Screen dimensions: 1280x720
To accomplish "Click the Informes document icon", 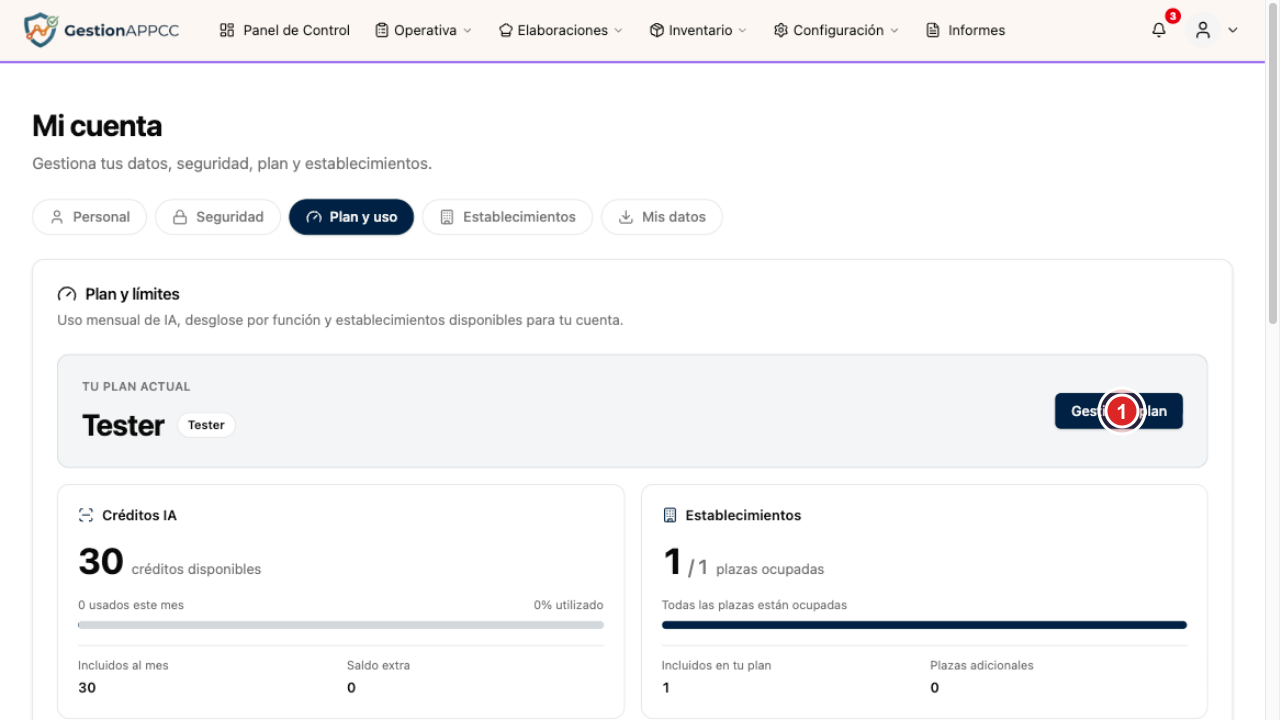I will (933, 30).
